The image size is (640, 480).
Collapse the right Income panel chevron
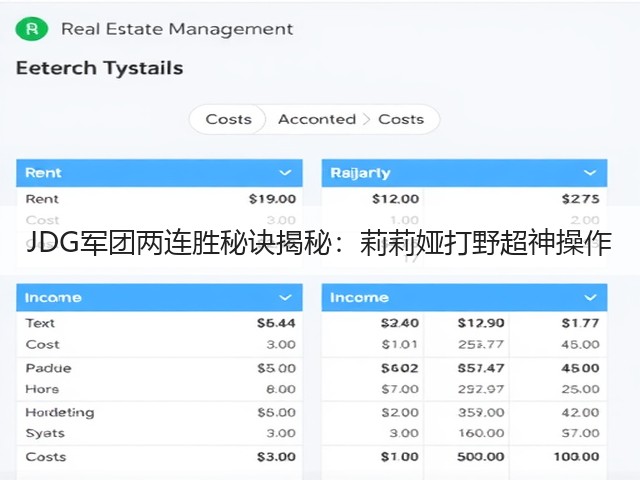tap(590, 298)
